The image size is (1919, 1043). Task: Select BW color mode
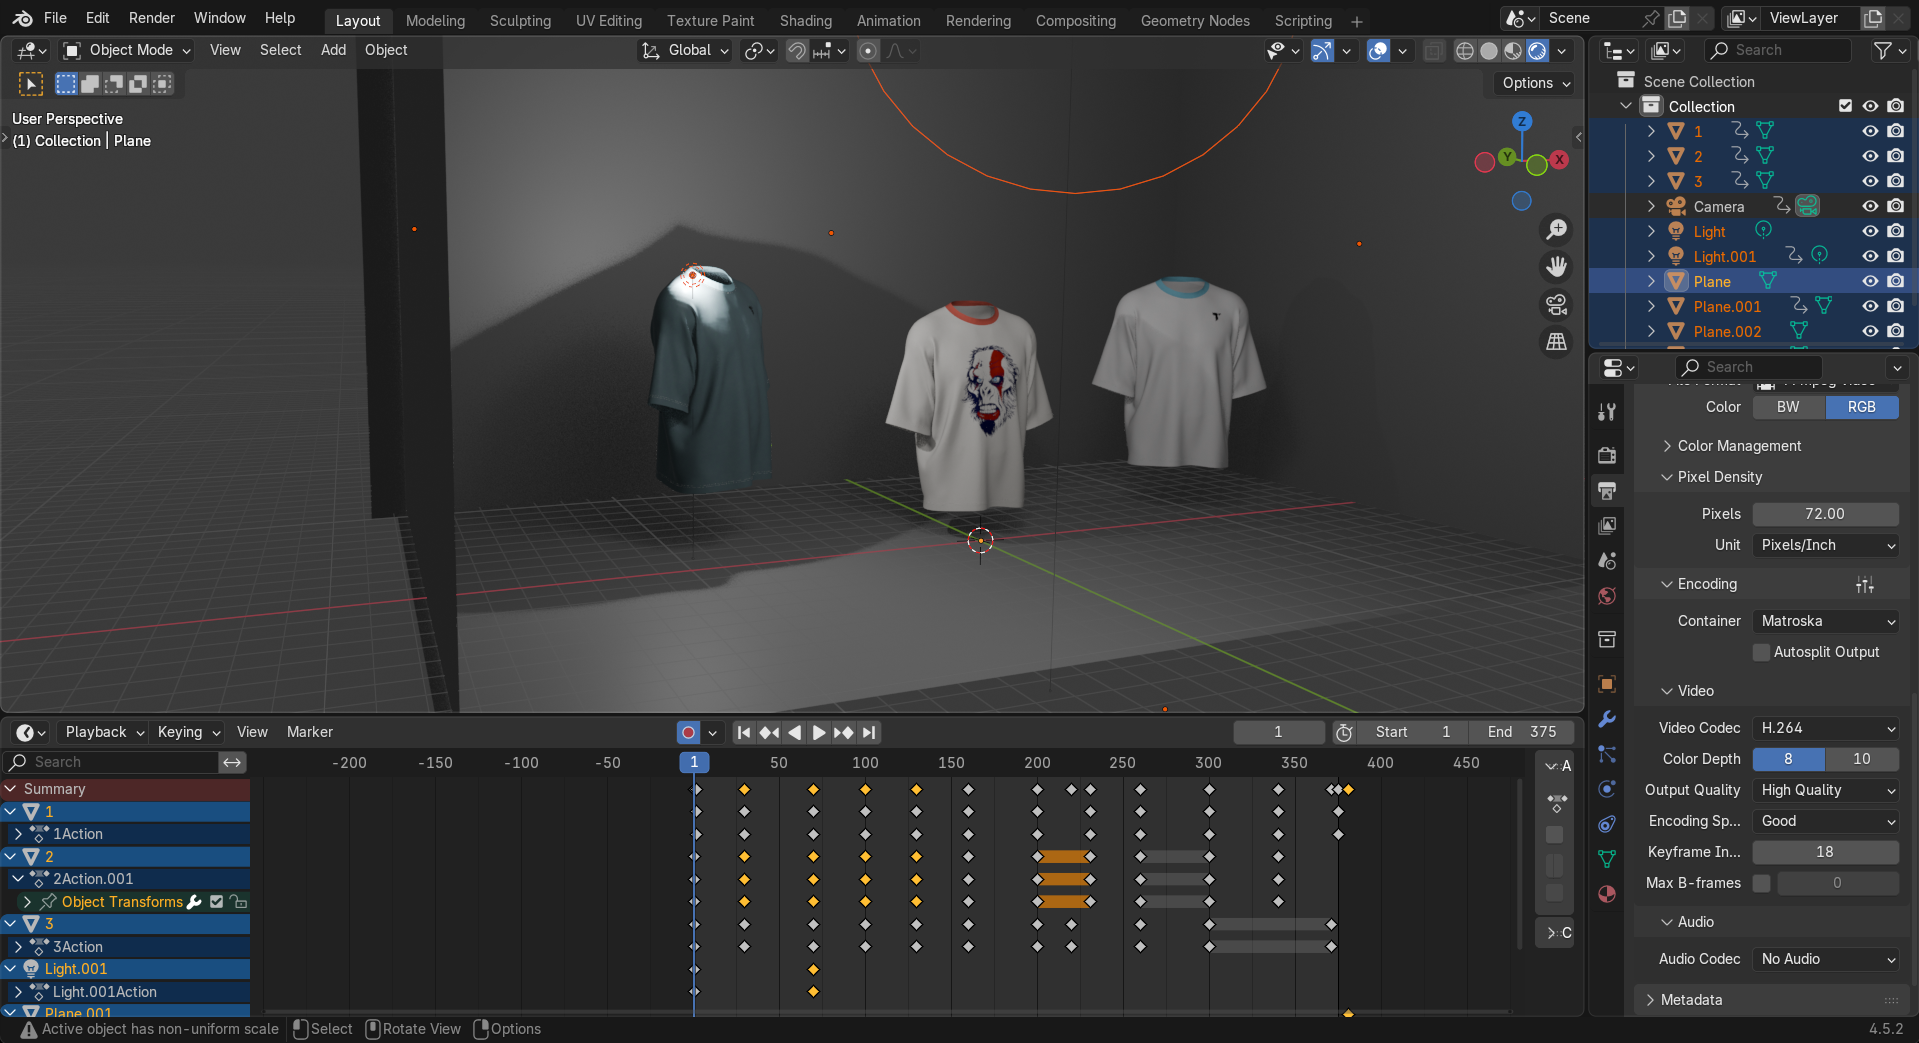tap(1788, 407)
